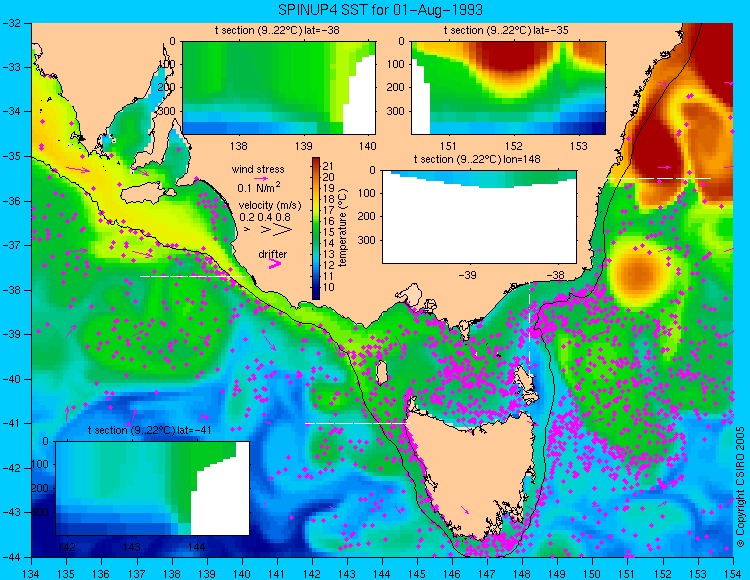Click the 't section (9..22°C) lon=148' heading
The image size is (750, 580).
tap(477, 159)
